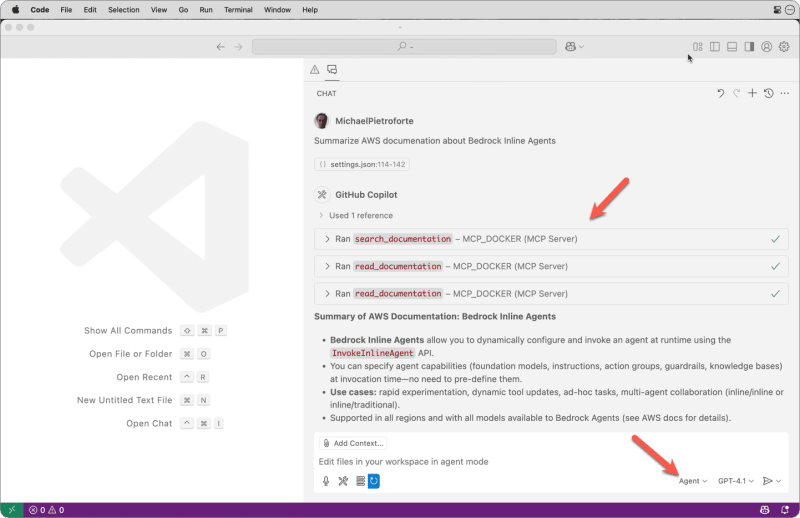Click Open Recent shortcut
The image size is (800, 518).
163,377
